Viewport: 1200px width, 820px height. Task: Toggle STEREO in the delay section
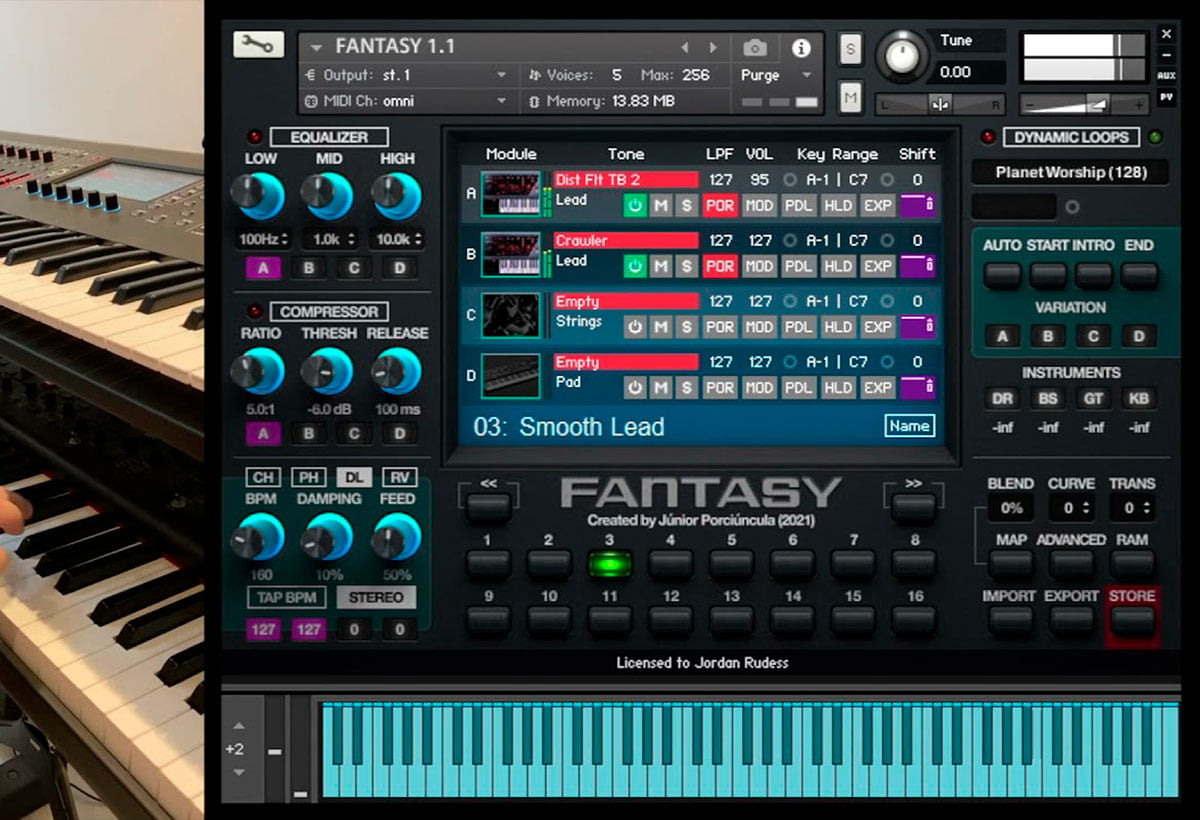[376, 598]
